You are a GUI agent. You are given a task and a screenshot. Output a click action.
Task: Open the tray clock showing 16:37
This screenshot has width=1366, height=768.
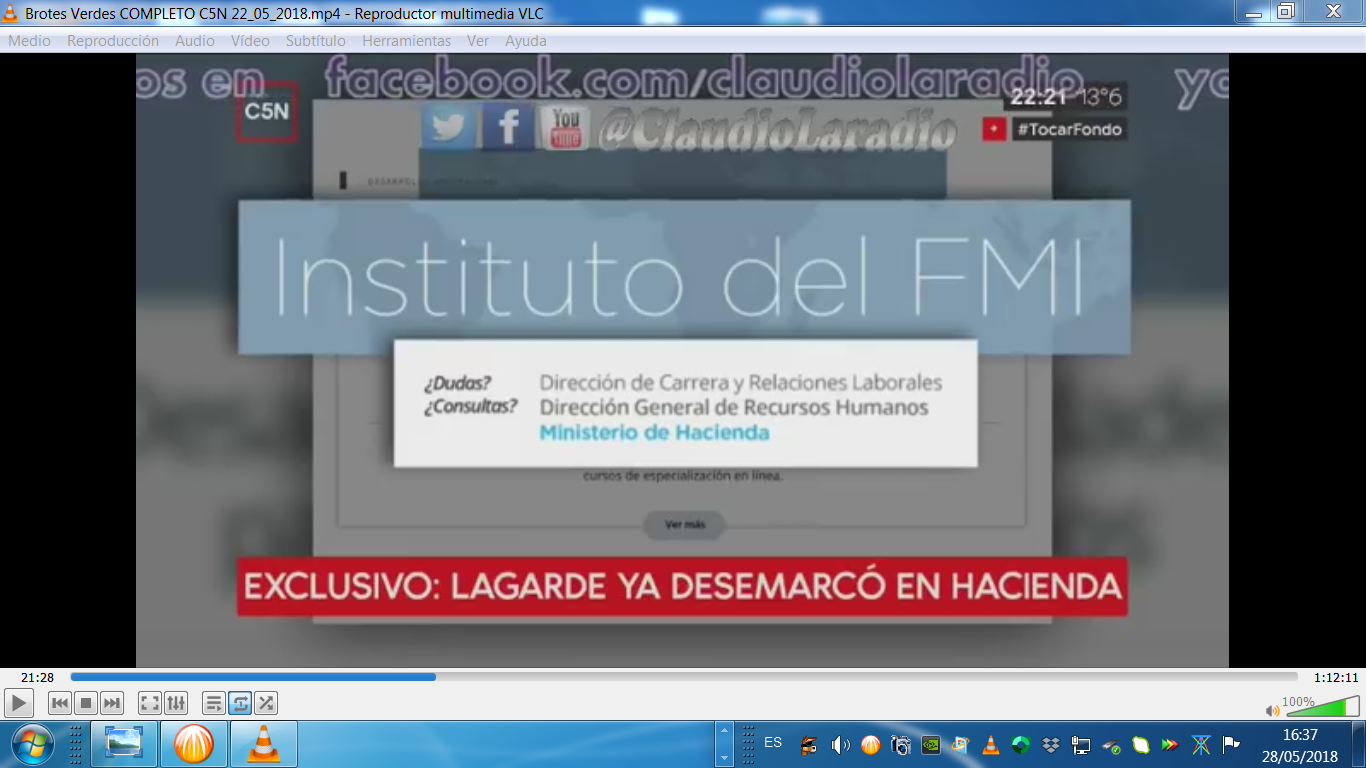point(1298,744)
